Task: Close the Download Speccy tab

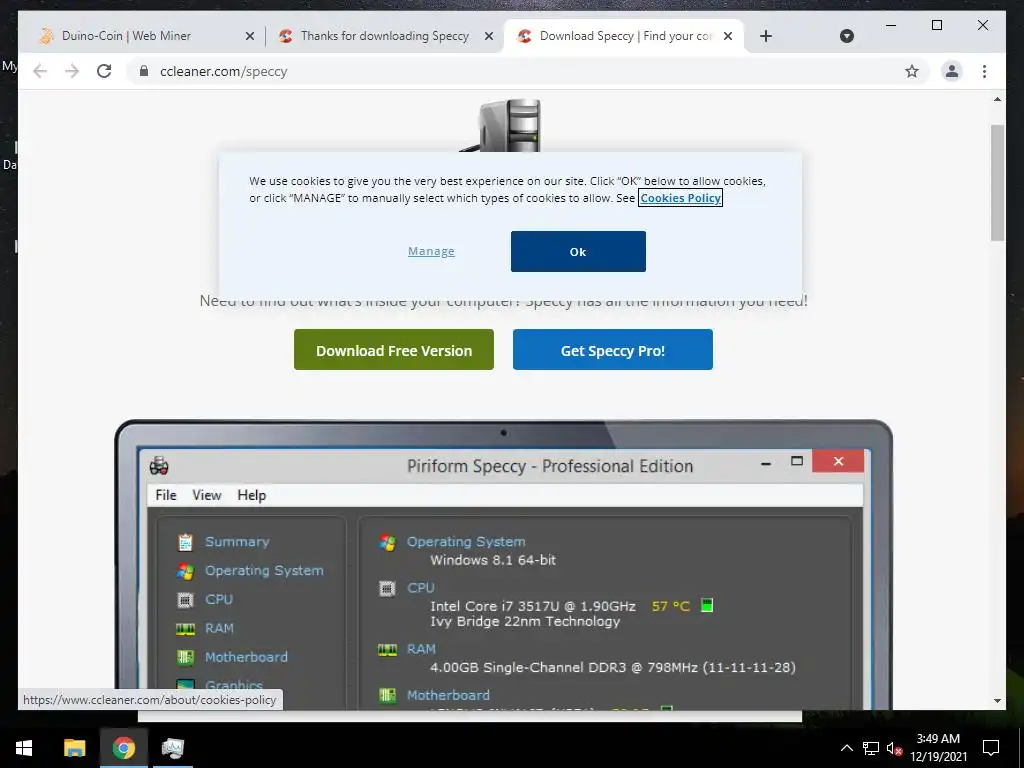Action: pyautogui.click(x=728, y=36)
